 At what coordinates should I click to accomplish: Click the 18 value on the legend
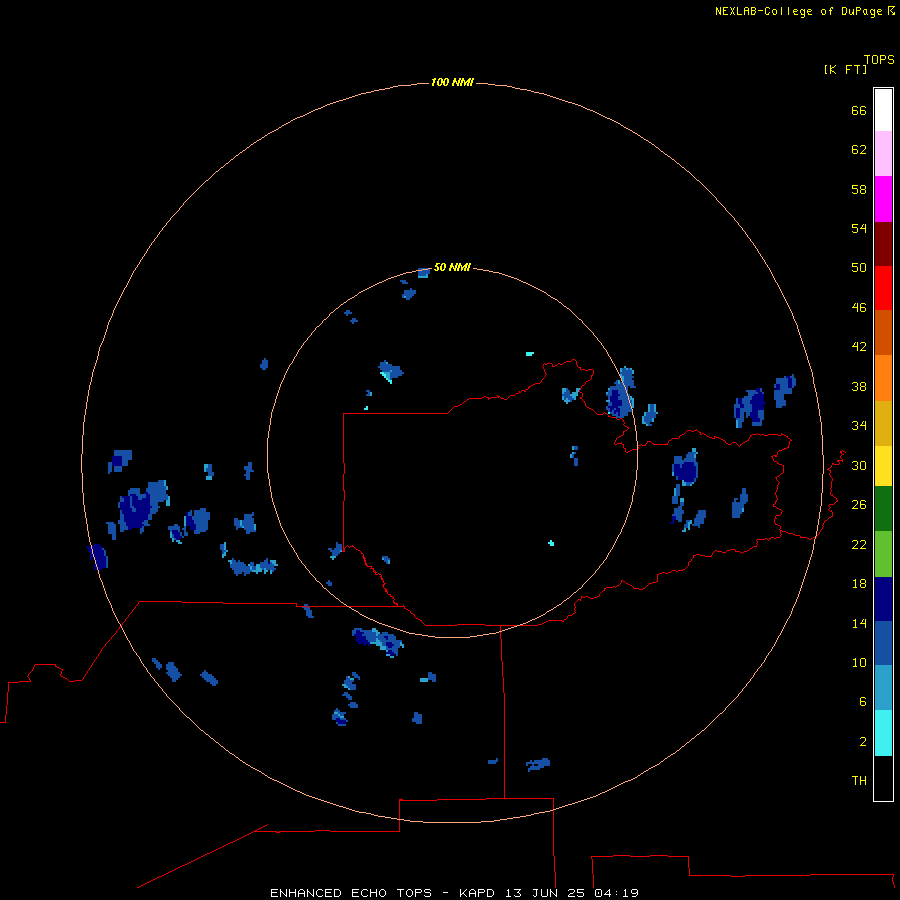pyautogui.click(x=859, y=584)
